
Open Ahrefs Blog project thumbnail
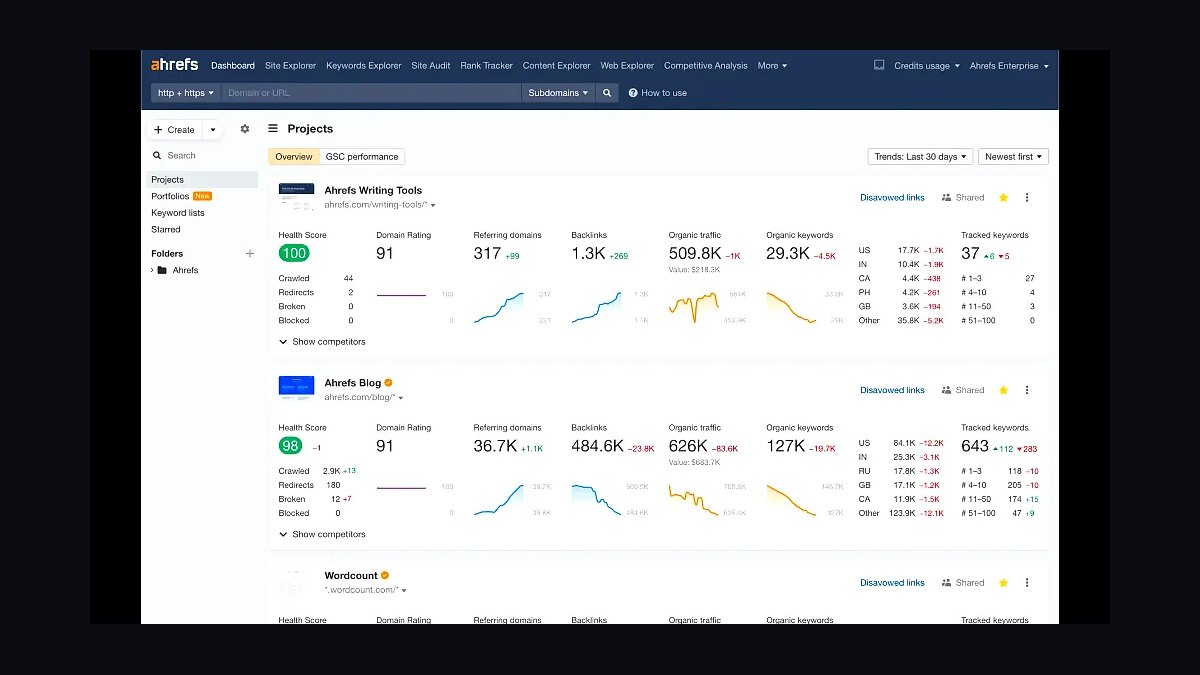(296, 389)
